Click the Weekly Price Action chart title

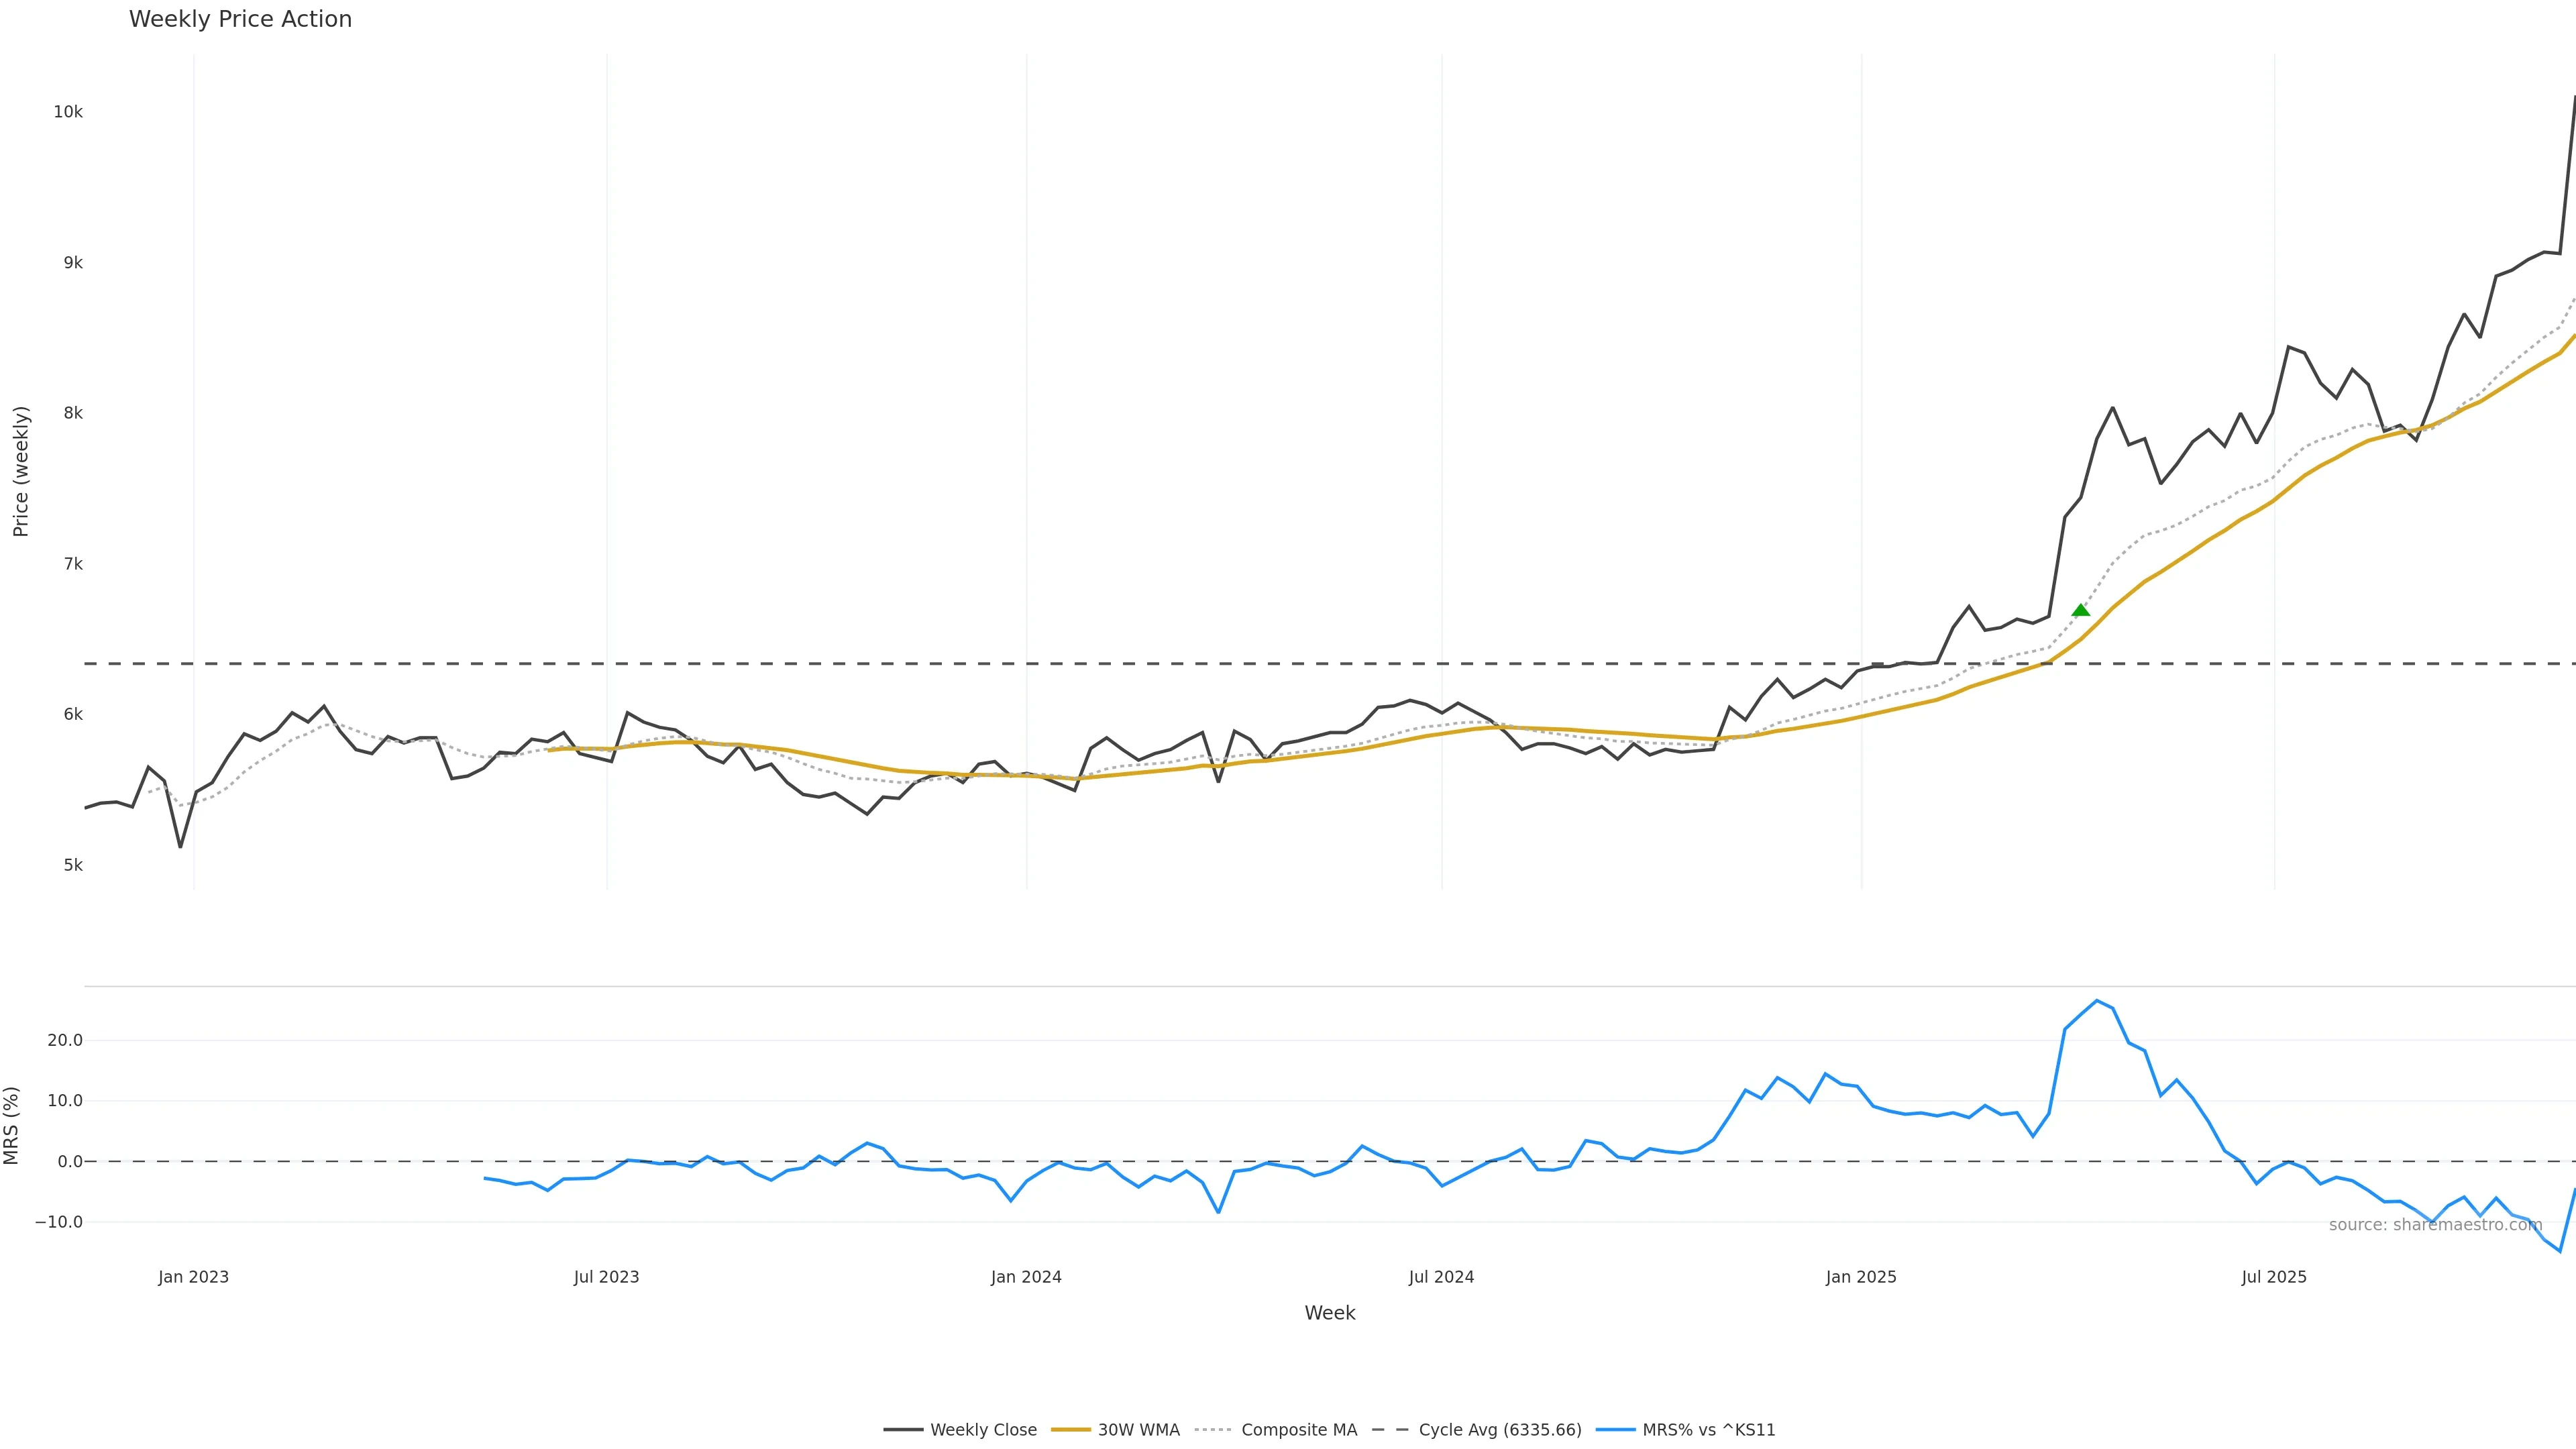240,19
